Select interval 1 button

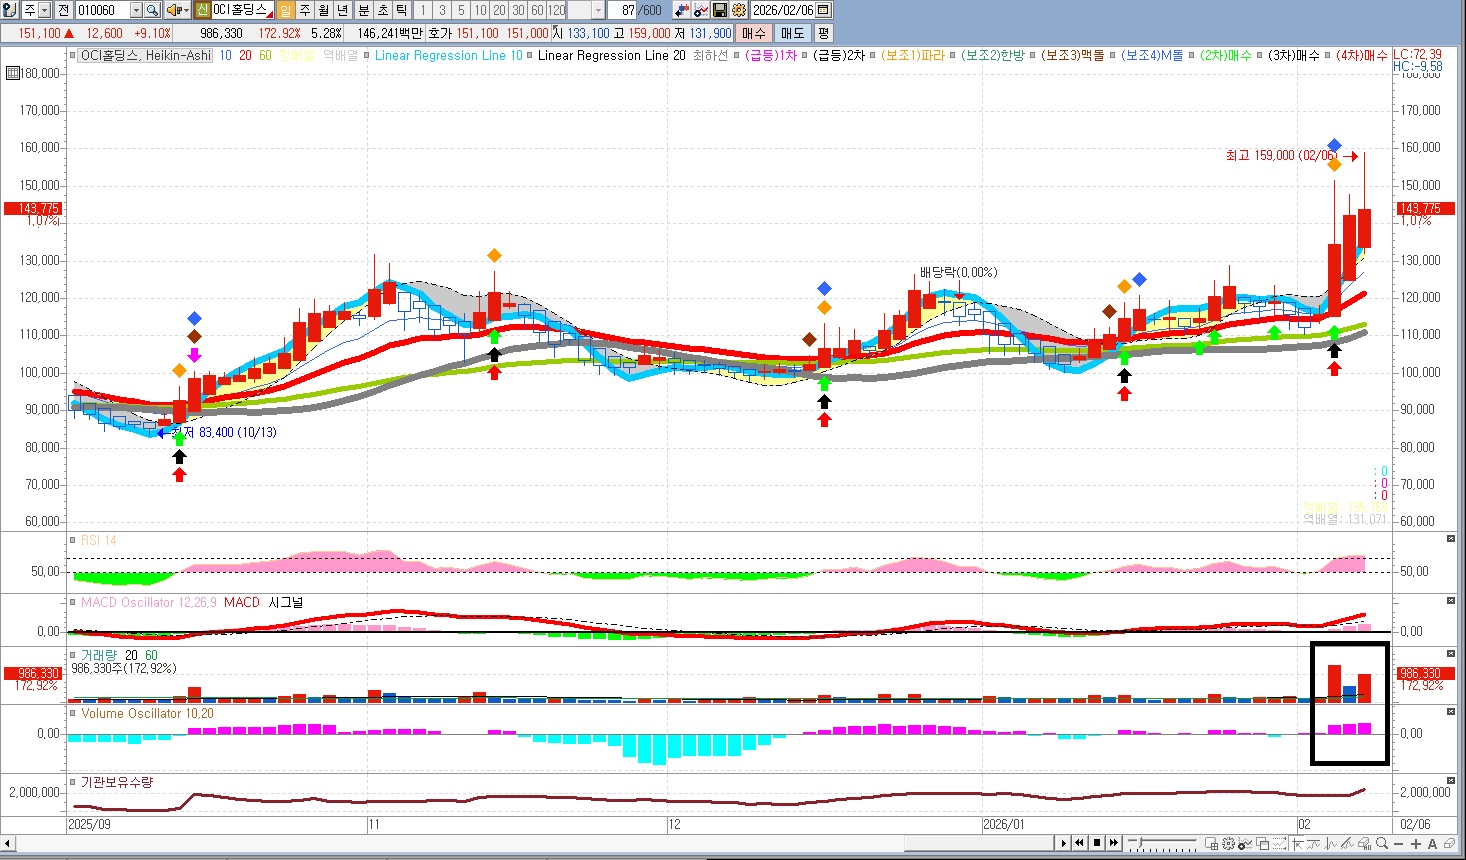tap(423, 10)
